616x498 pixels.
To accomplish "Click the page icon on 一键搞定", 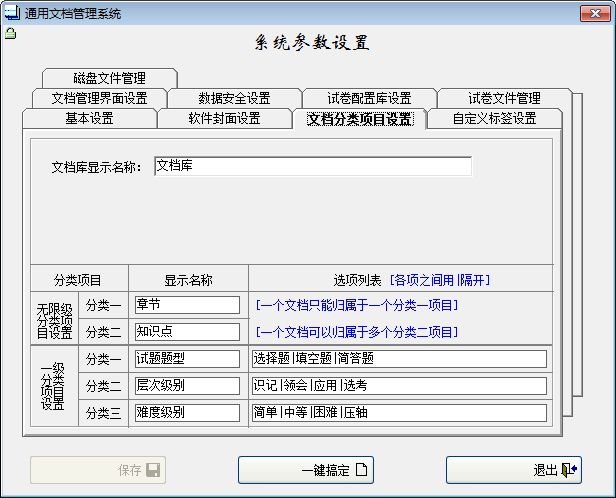I will coord(361,470).
